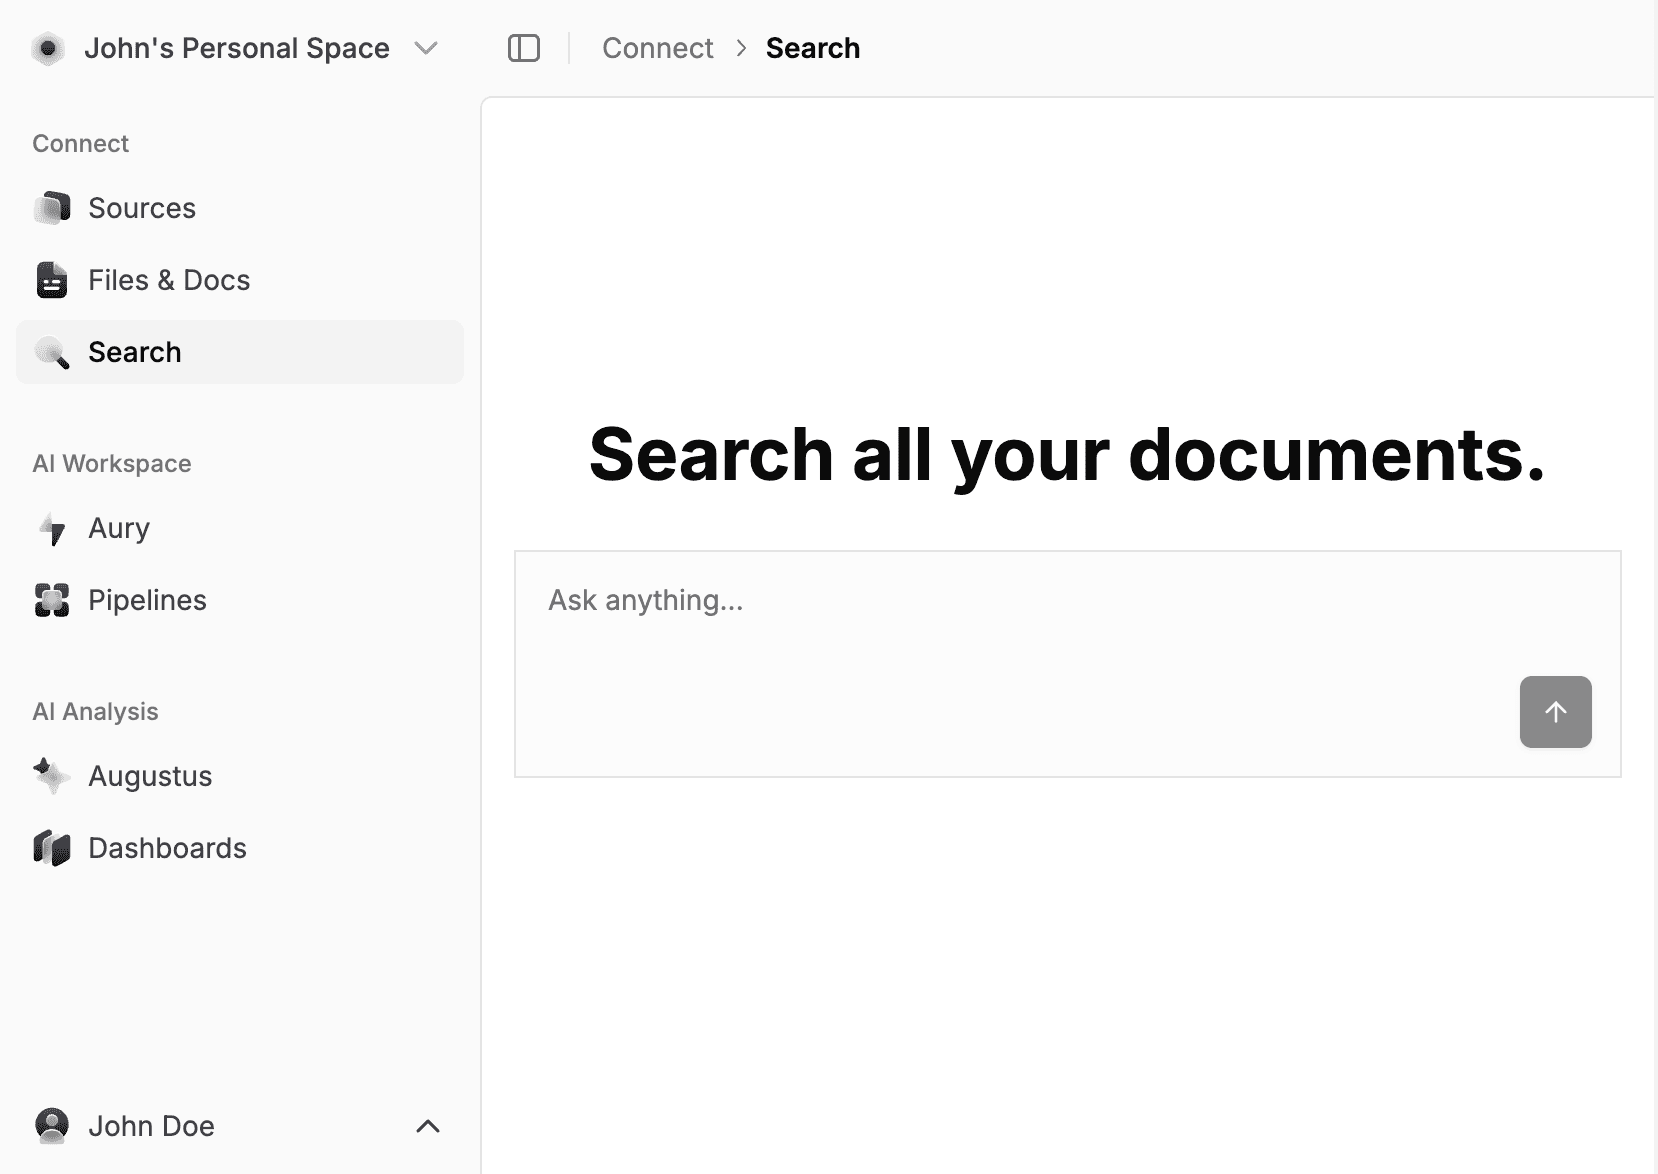
Task: Select the Sources icon in the sidebar
Action: point(52,207)
